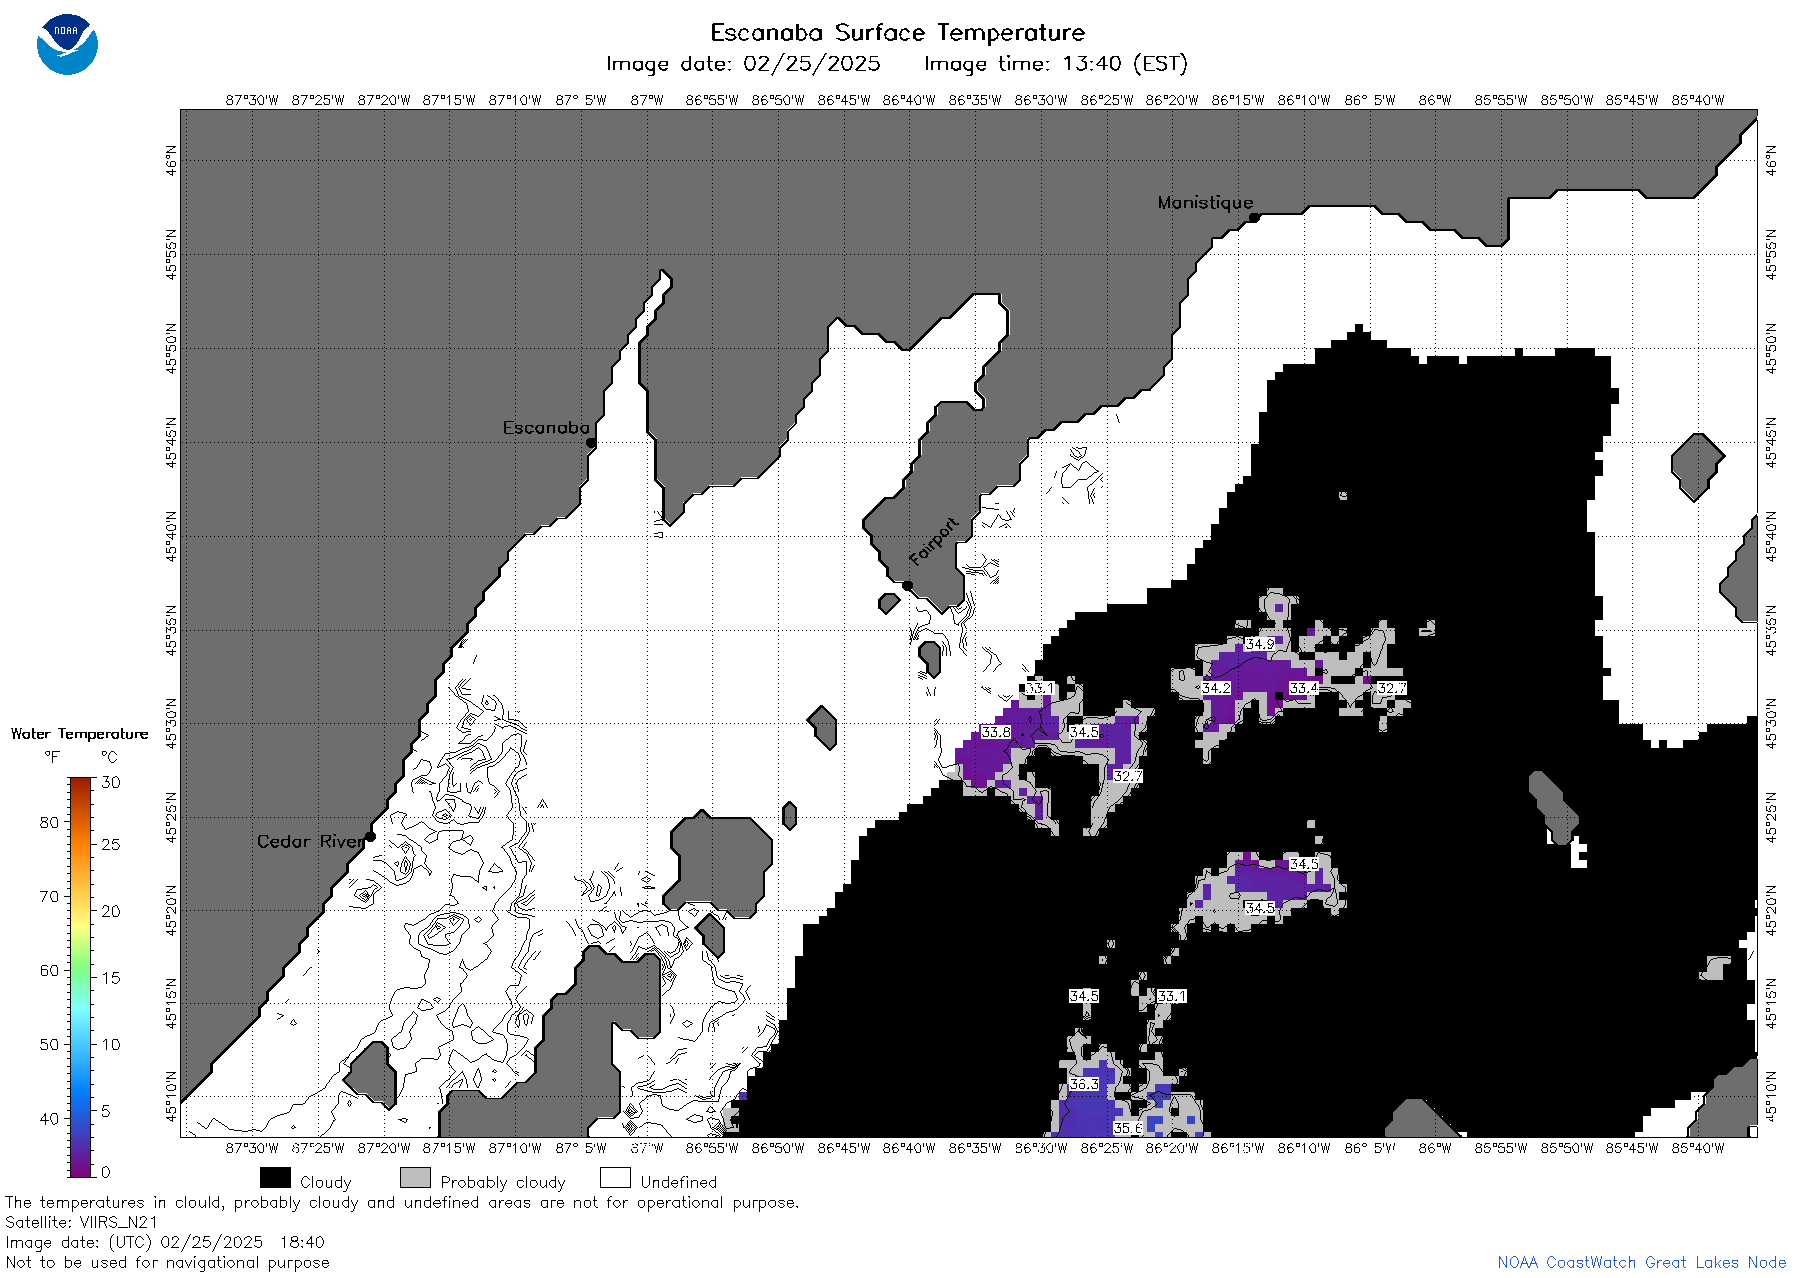Click the header text Image date: 02/25/2025
The image size is (1797, 1278).
point(743,64)
